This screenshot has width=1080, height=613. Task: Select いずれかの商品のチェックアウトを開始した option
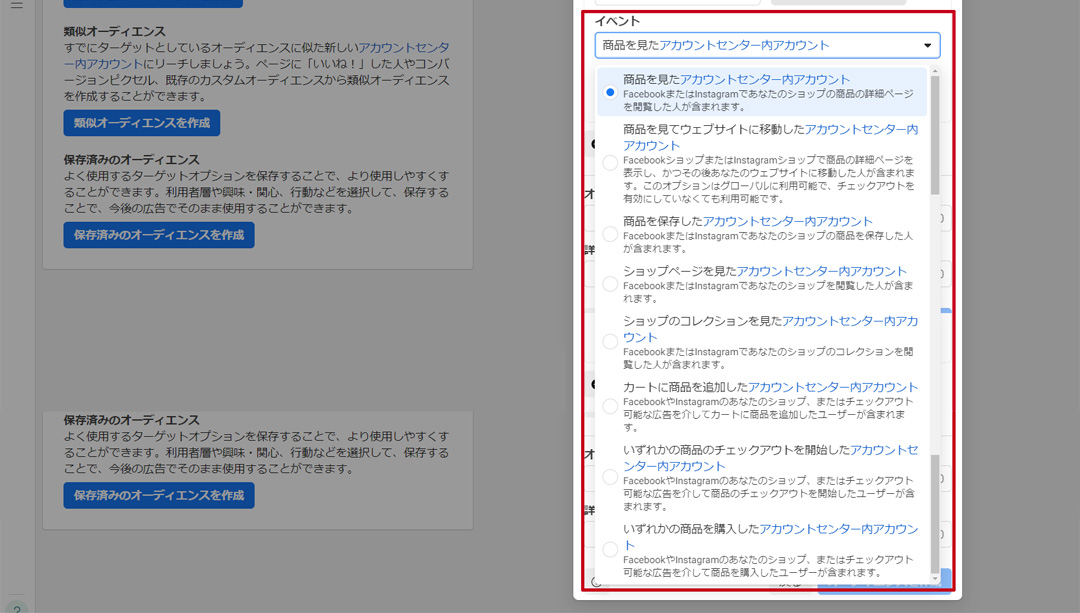click(x=610, y=478)
